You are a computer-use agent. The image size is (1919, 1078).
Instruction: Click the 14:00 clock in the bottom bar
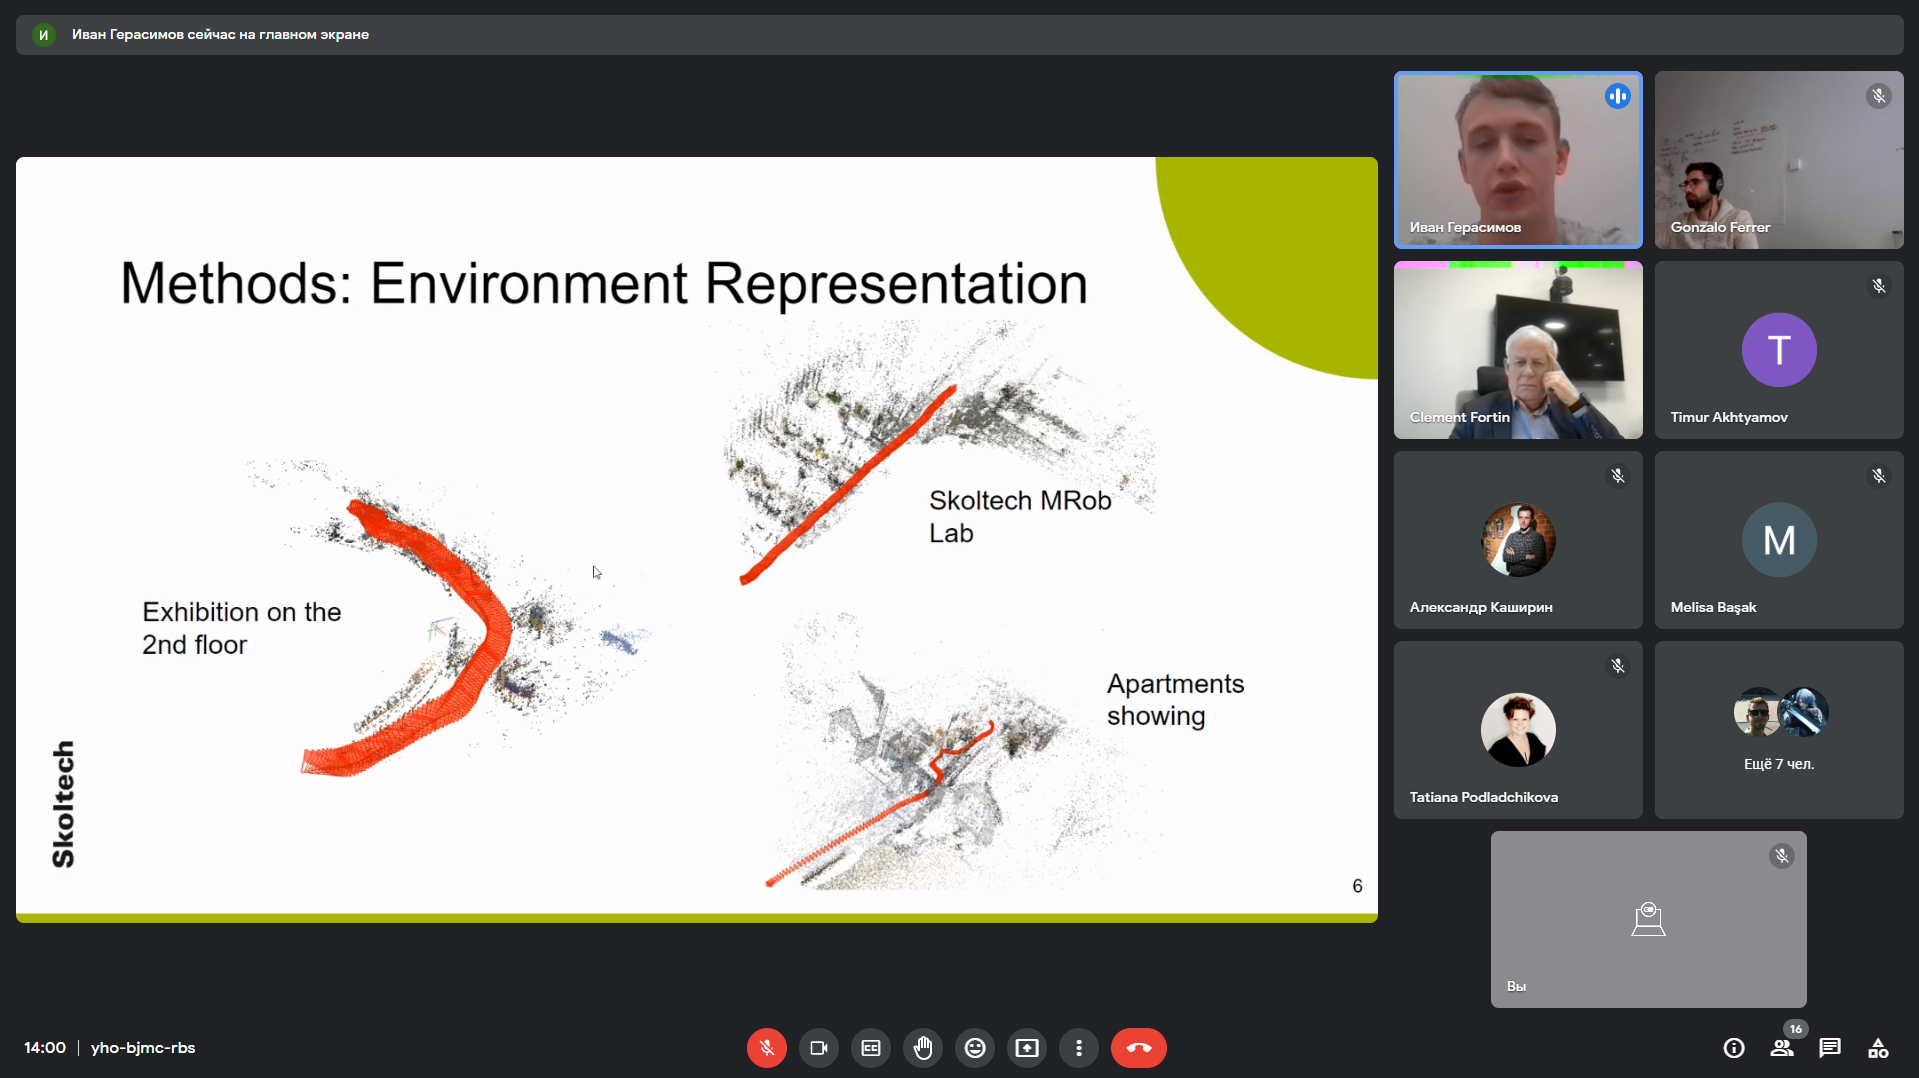[x=45, y=1048]
